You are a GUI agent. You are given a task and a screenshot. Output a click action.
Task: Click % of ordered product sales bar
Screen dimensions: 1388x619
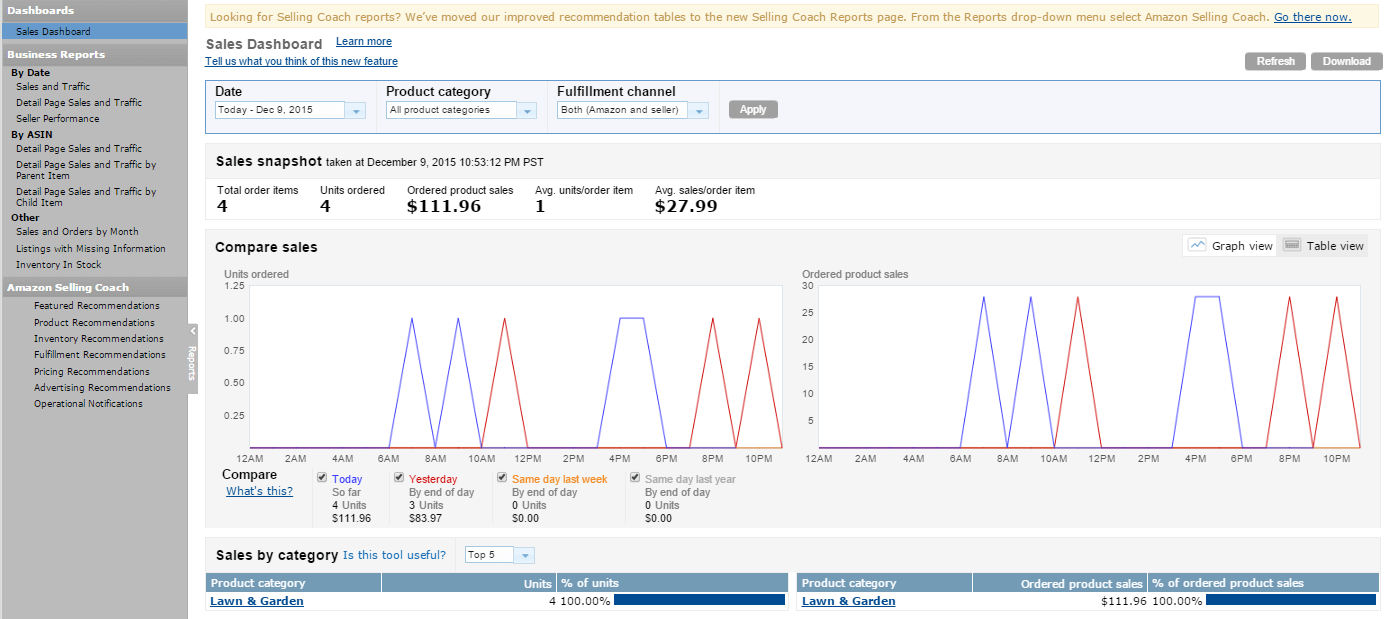(x=1291, y=600)
